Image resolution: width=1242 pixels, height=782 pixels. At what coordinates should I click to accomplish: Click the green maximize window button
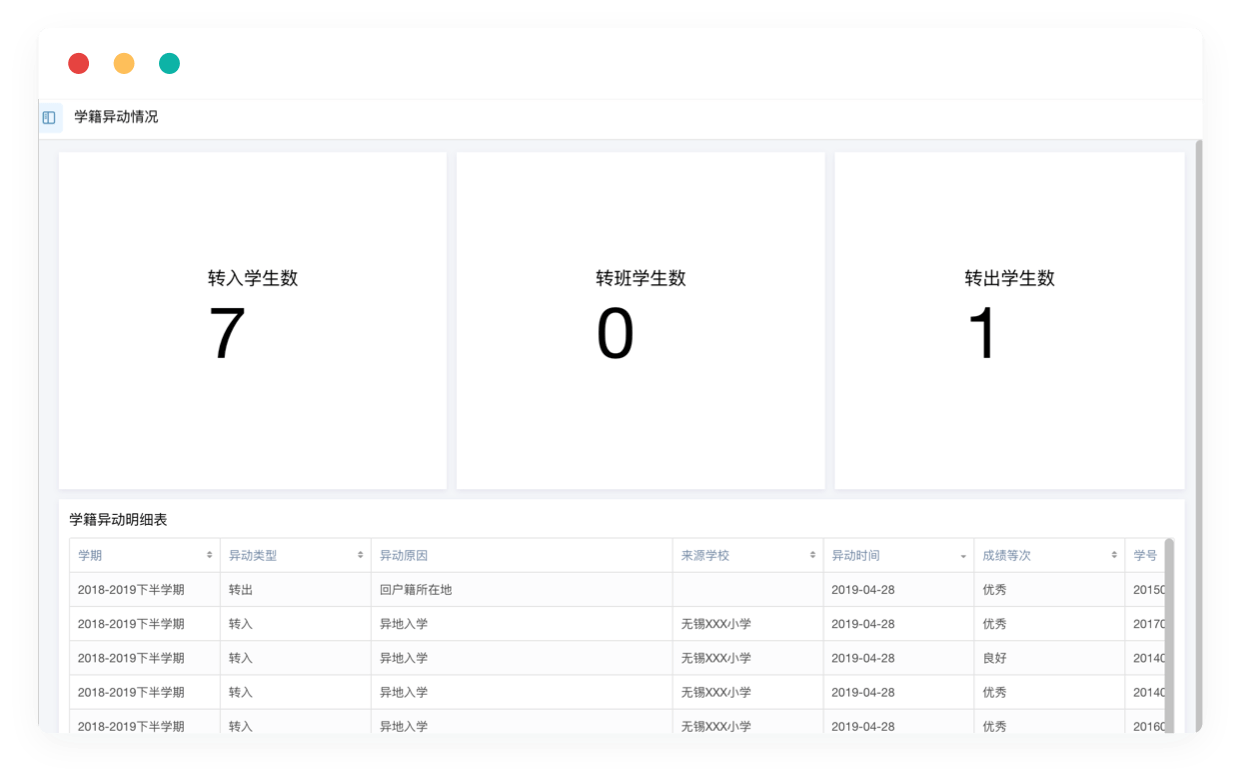pos(169,64)
